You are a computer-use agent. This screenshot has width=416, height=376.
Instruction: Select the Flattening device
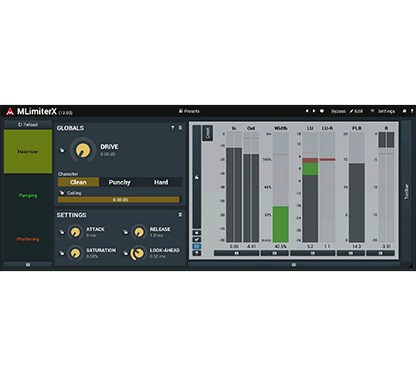[28, 239]
